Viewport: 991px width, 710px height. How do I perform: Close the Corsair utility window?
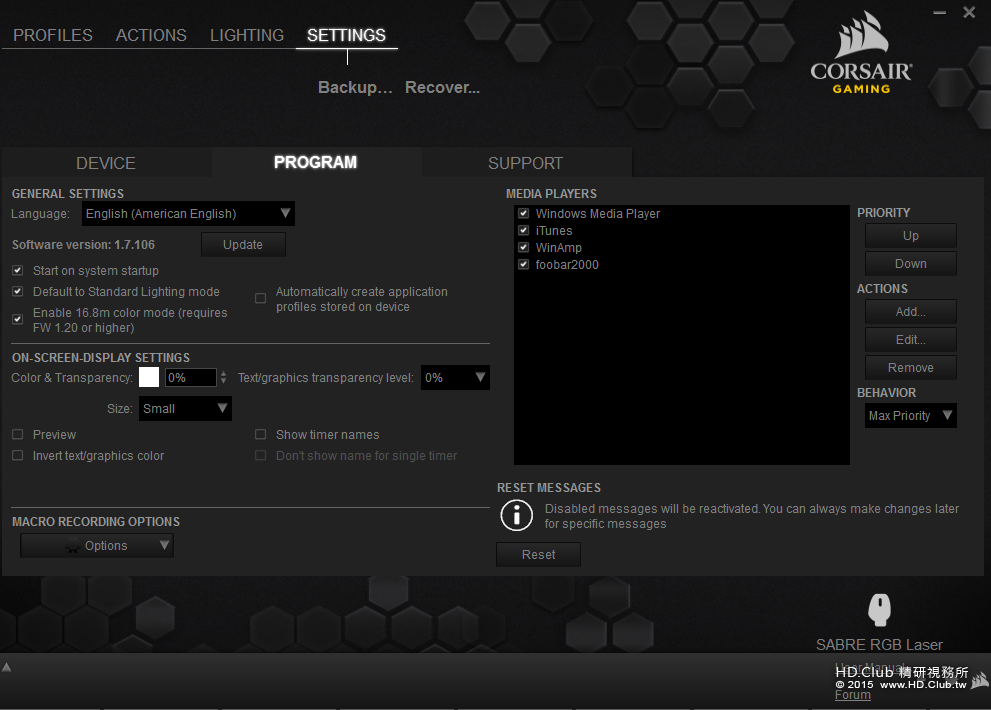tap(969, 12)
